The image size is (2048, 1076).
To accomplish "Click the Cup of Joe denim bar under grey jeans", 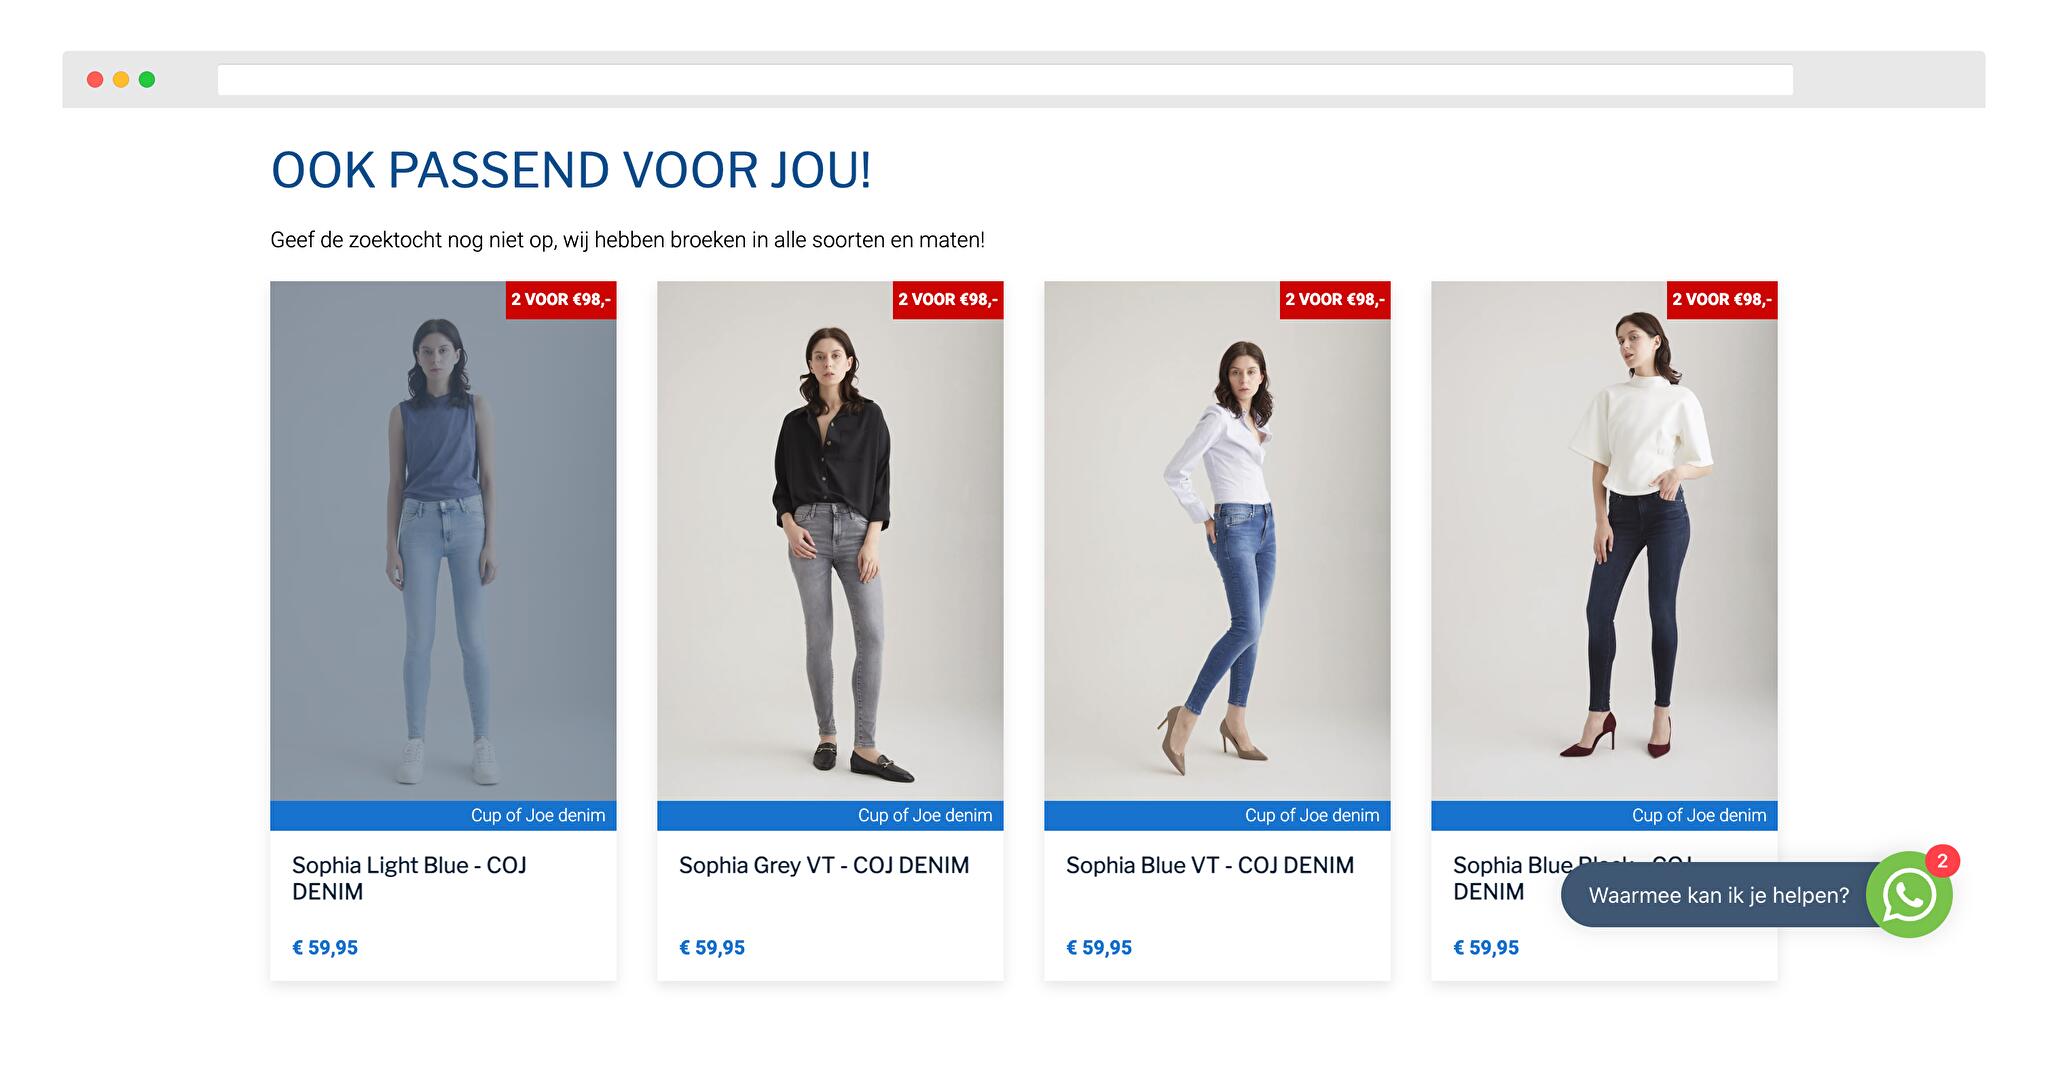I will [830, 816].
